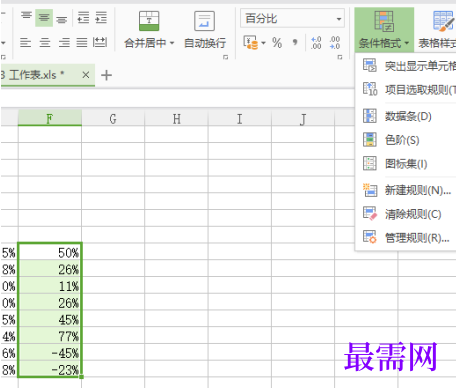Click the cell containing -45%
The width and height of the screenshot is (456, 388).
[x=50, y=352]
